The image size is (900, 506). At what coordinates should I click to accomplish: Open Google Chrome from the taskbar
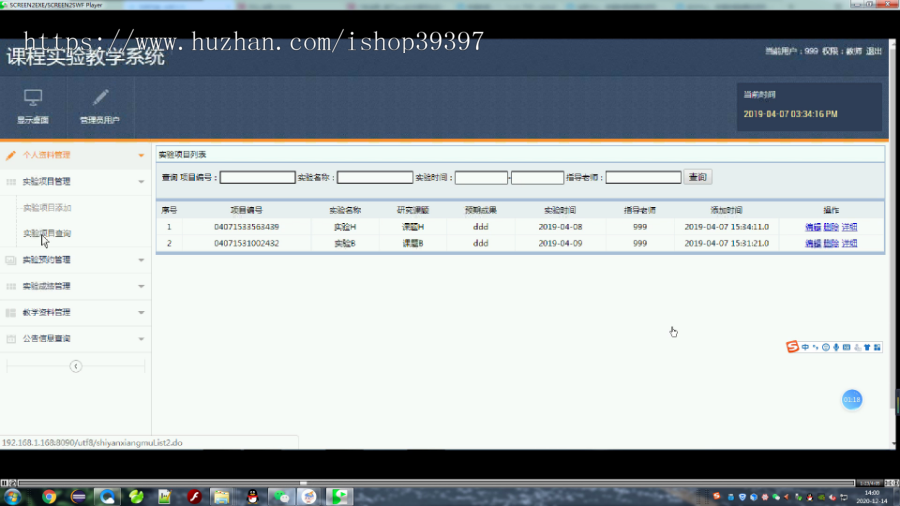coord(49,497)
